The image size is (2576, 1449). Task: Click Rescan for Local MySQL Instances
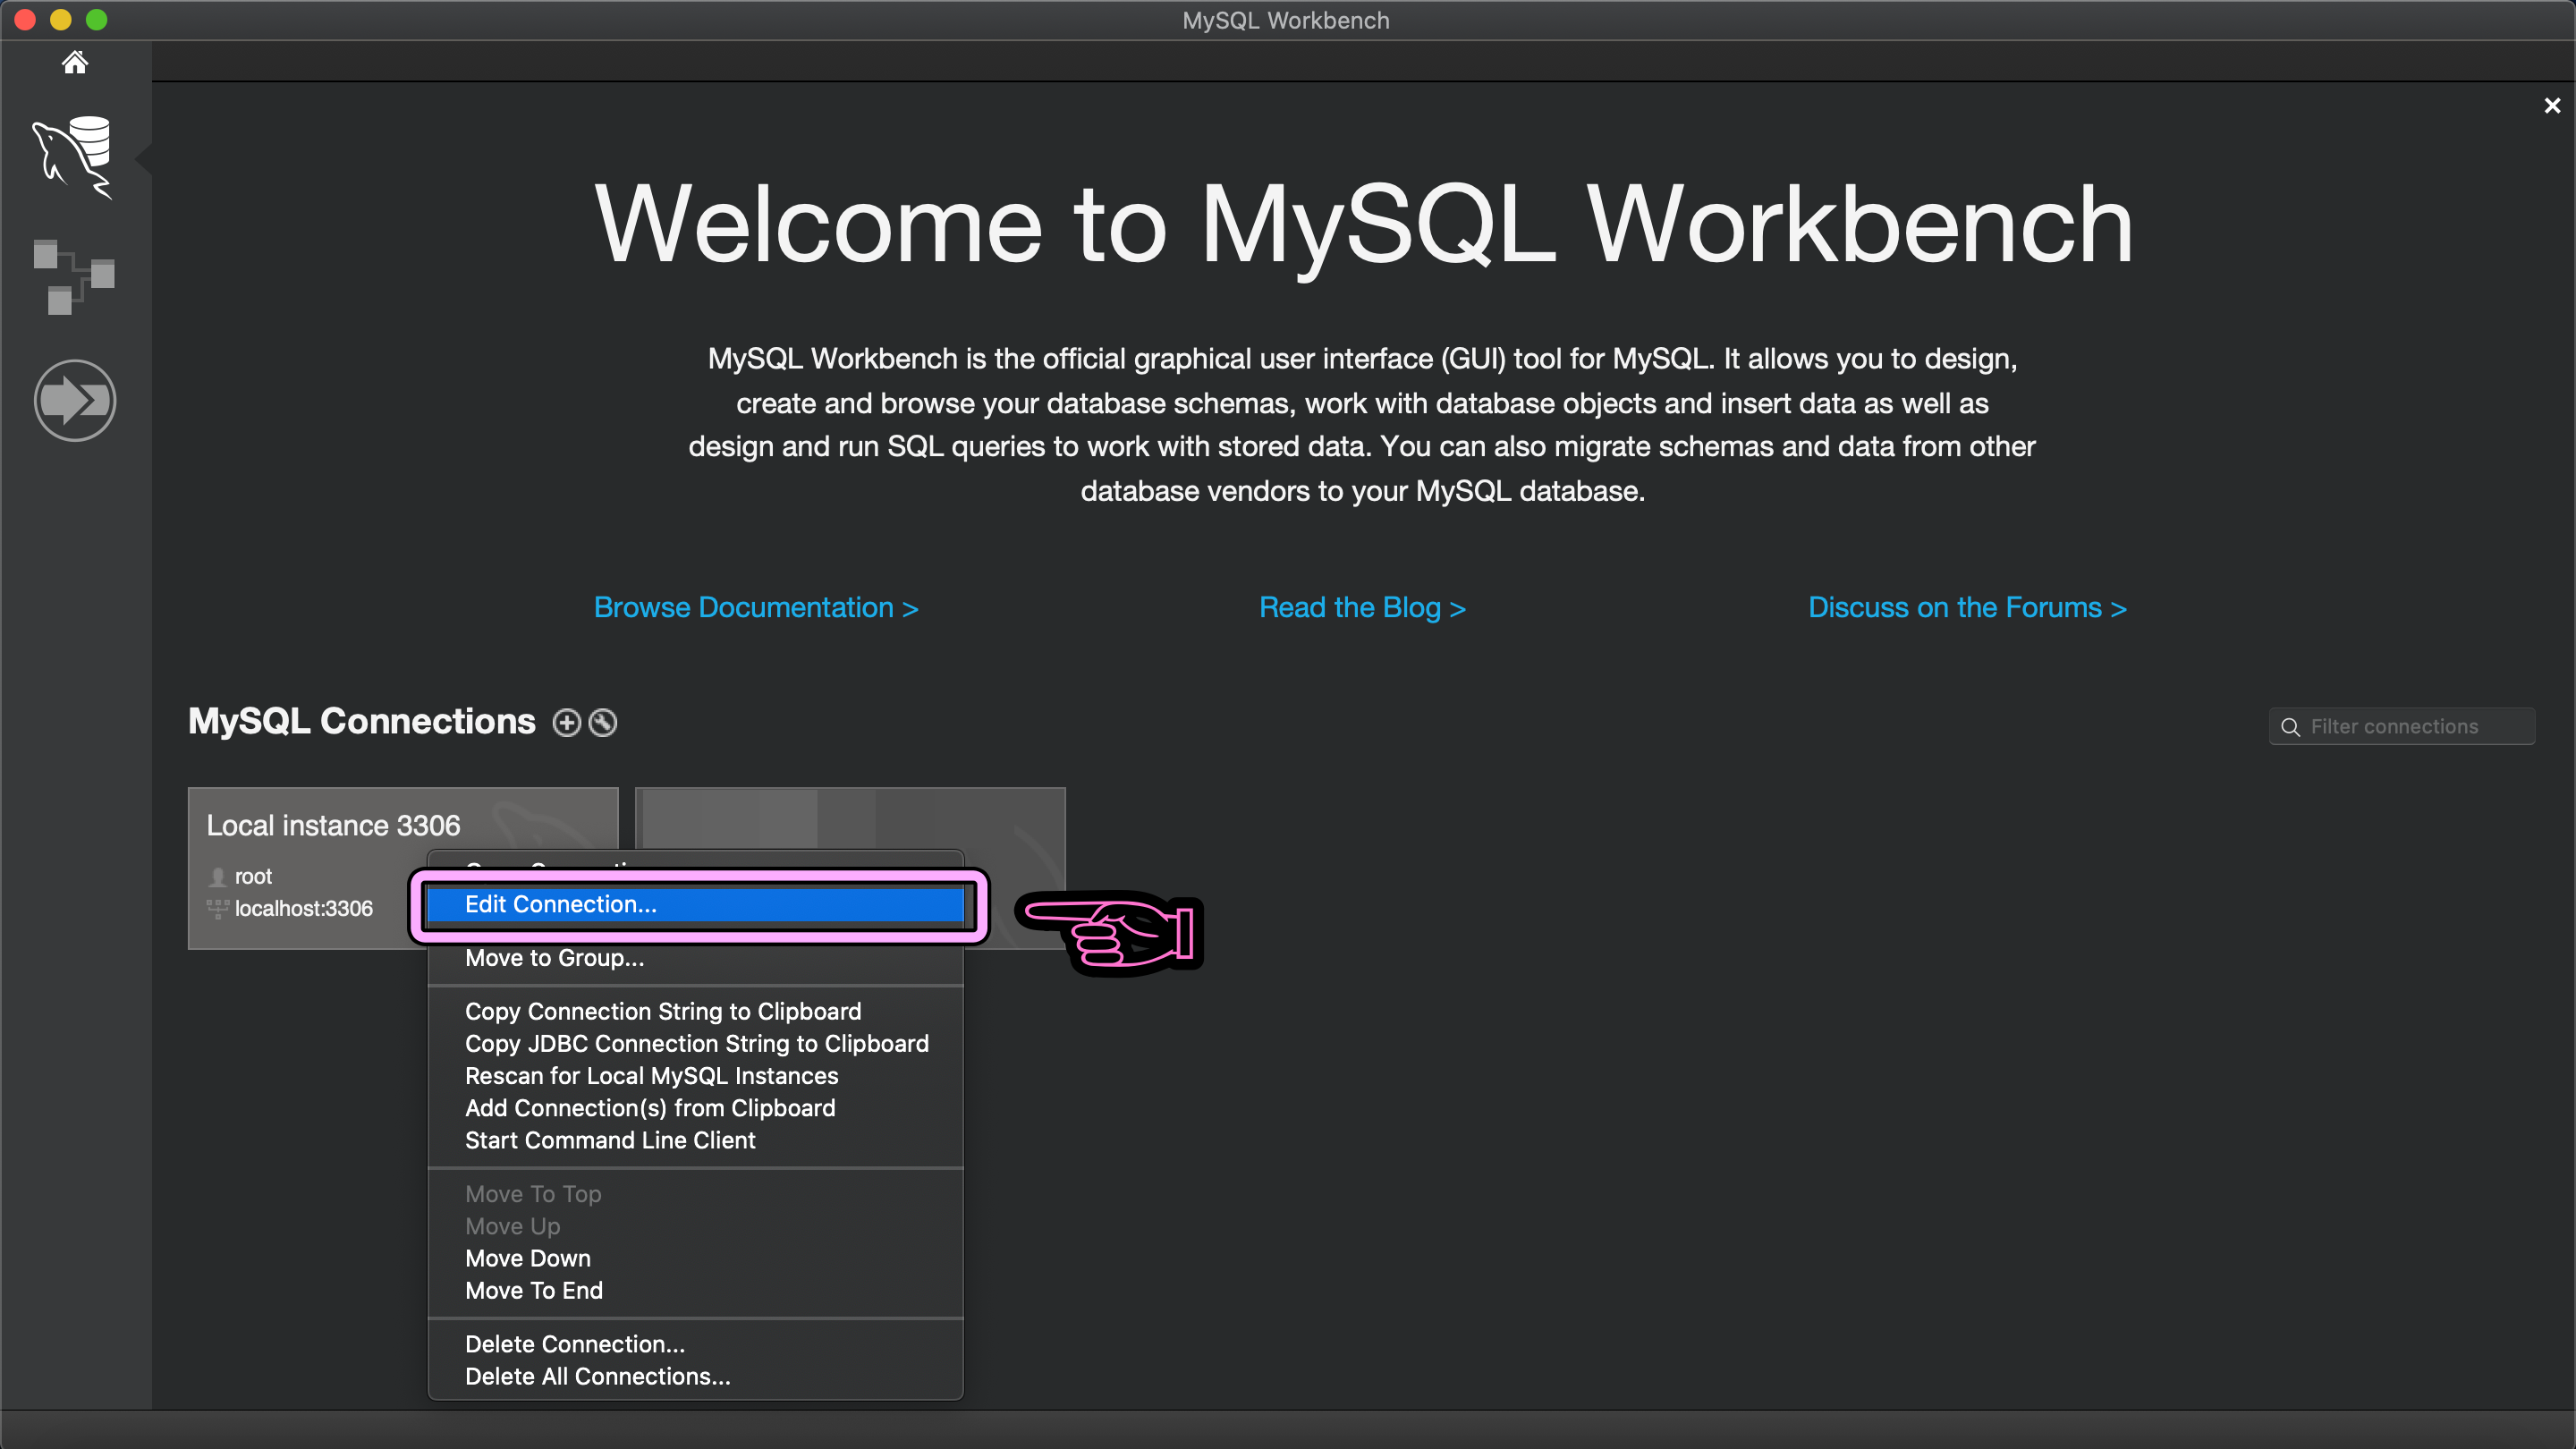[651, 1076]
